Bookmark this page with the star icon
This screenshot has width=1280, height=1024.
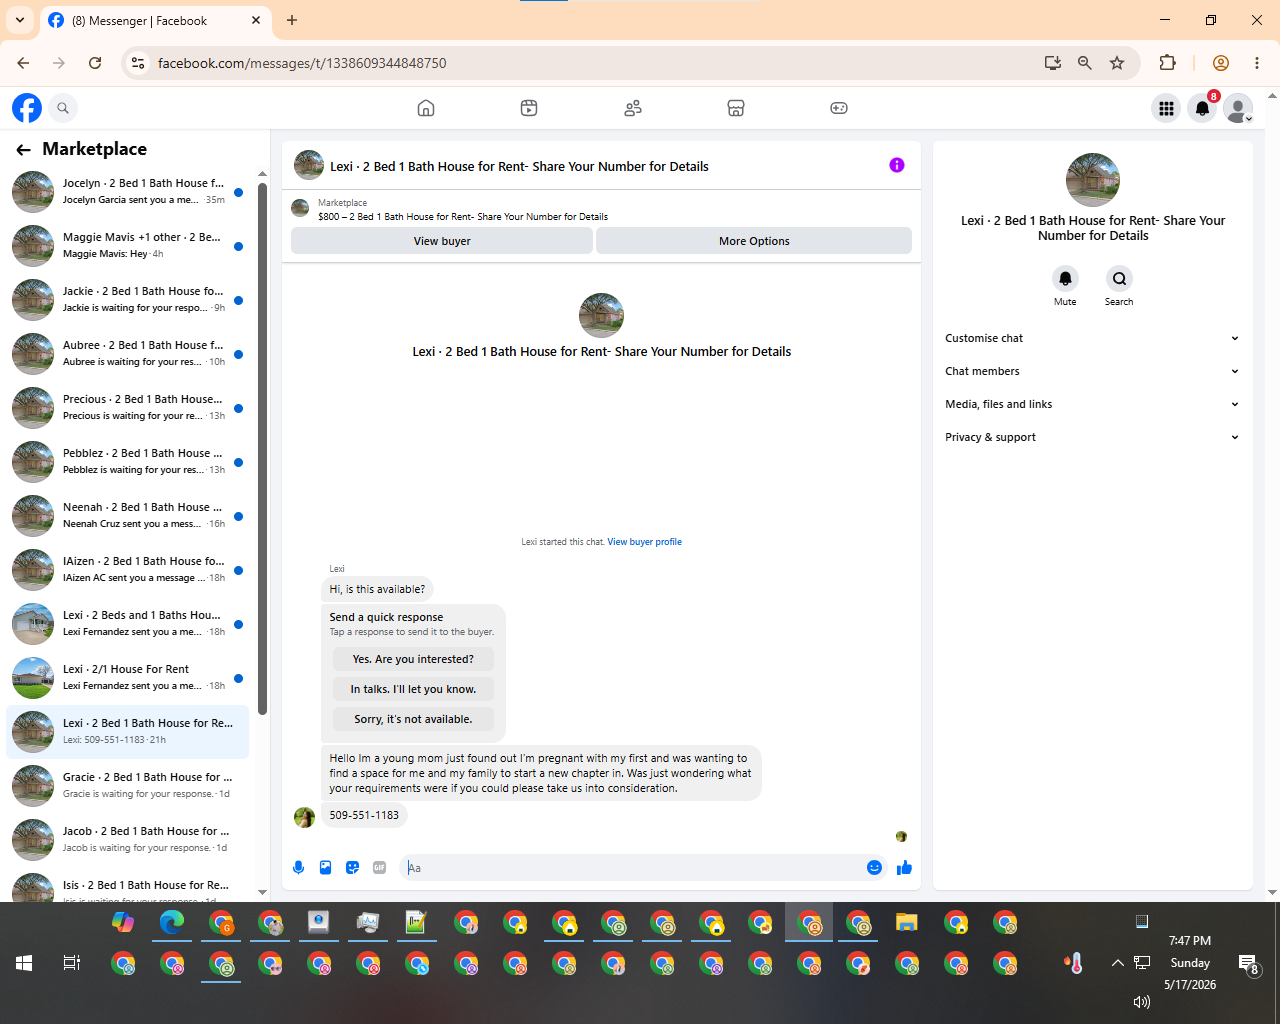pos(1117,63)
